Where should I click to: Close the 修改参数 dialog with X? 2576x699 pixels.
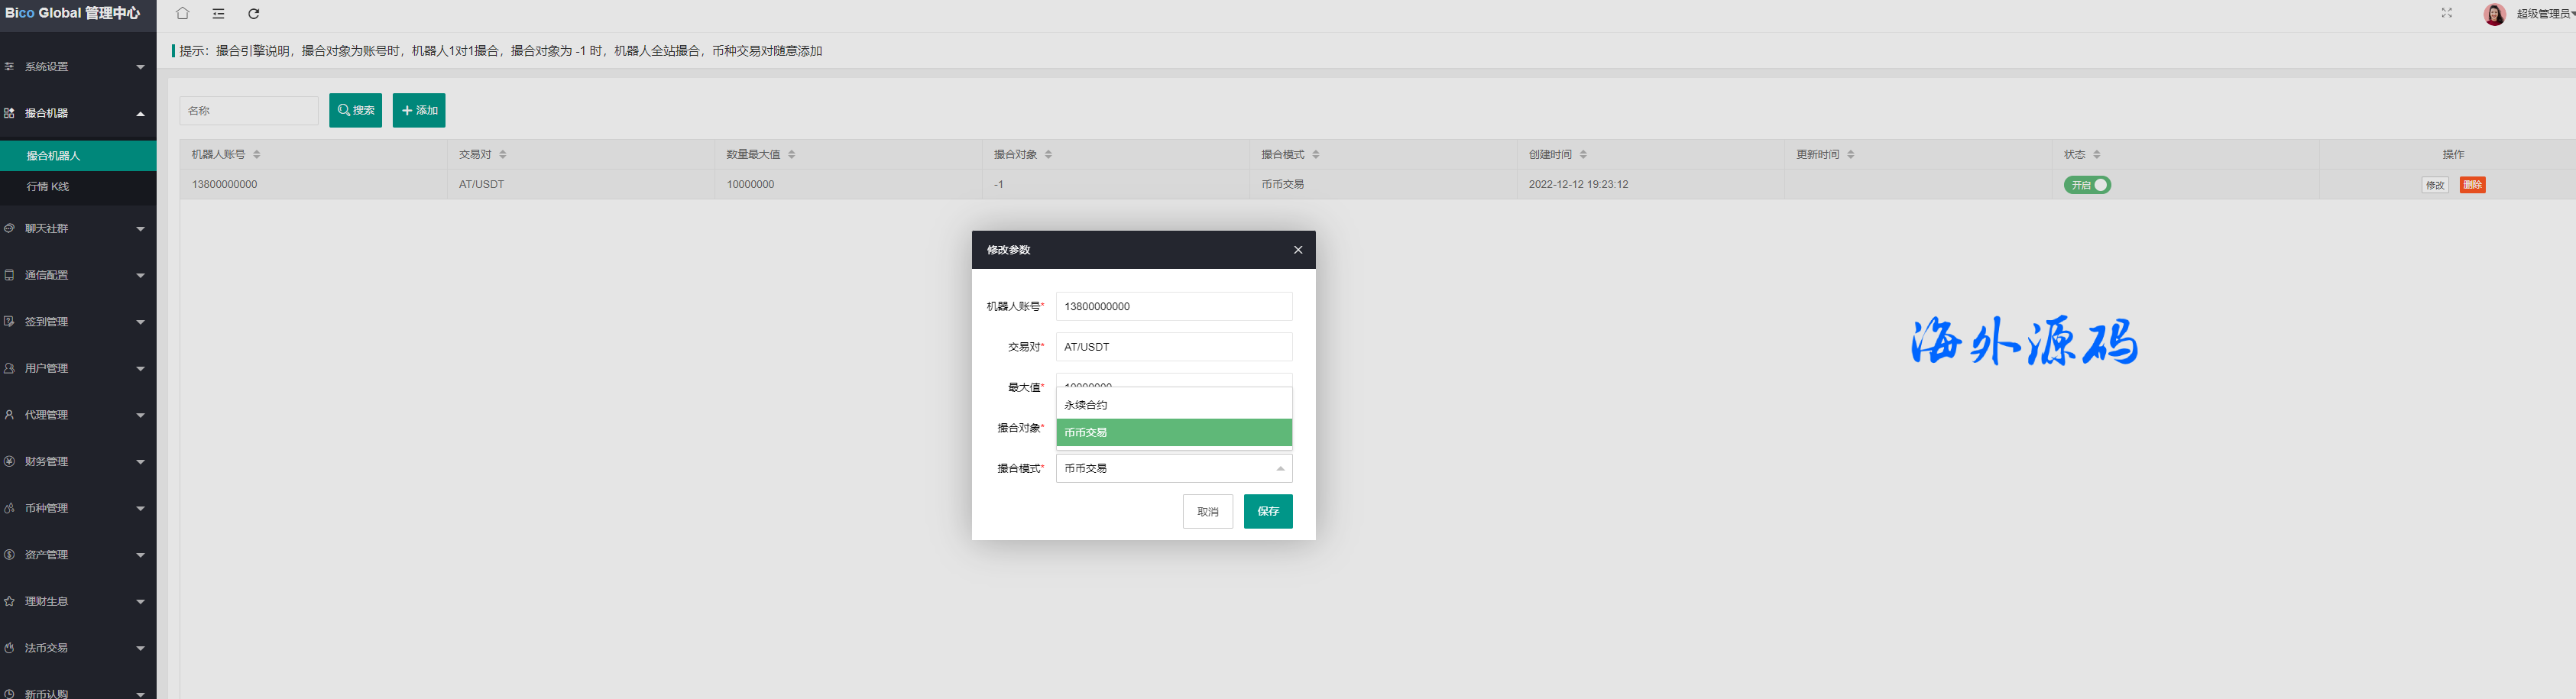pos(1298,250)
